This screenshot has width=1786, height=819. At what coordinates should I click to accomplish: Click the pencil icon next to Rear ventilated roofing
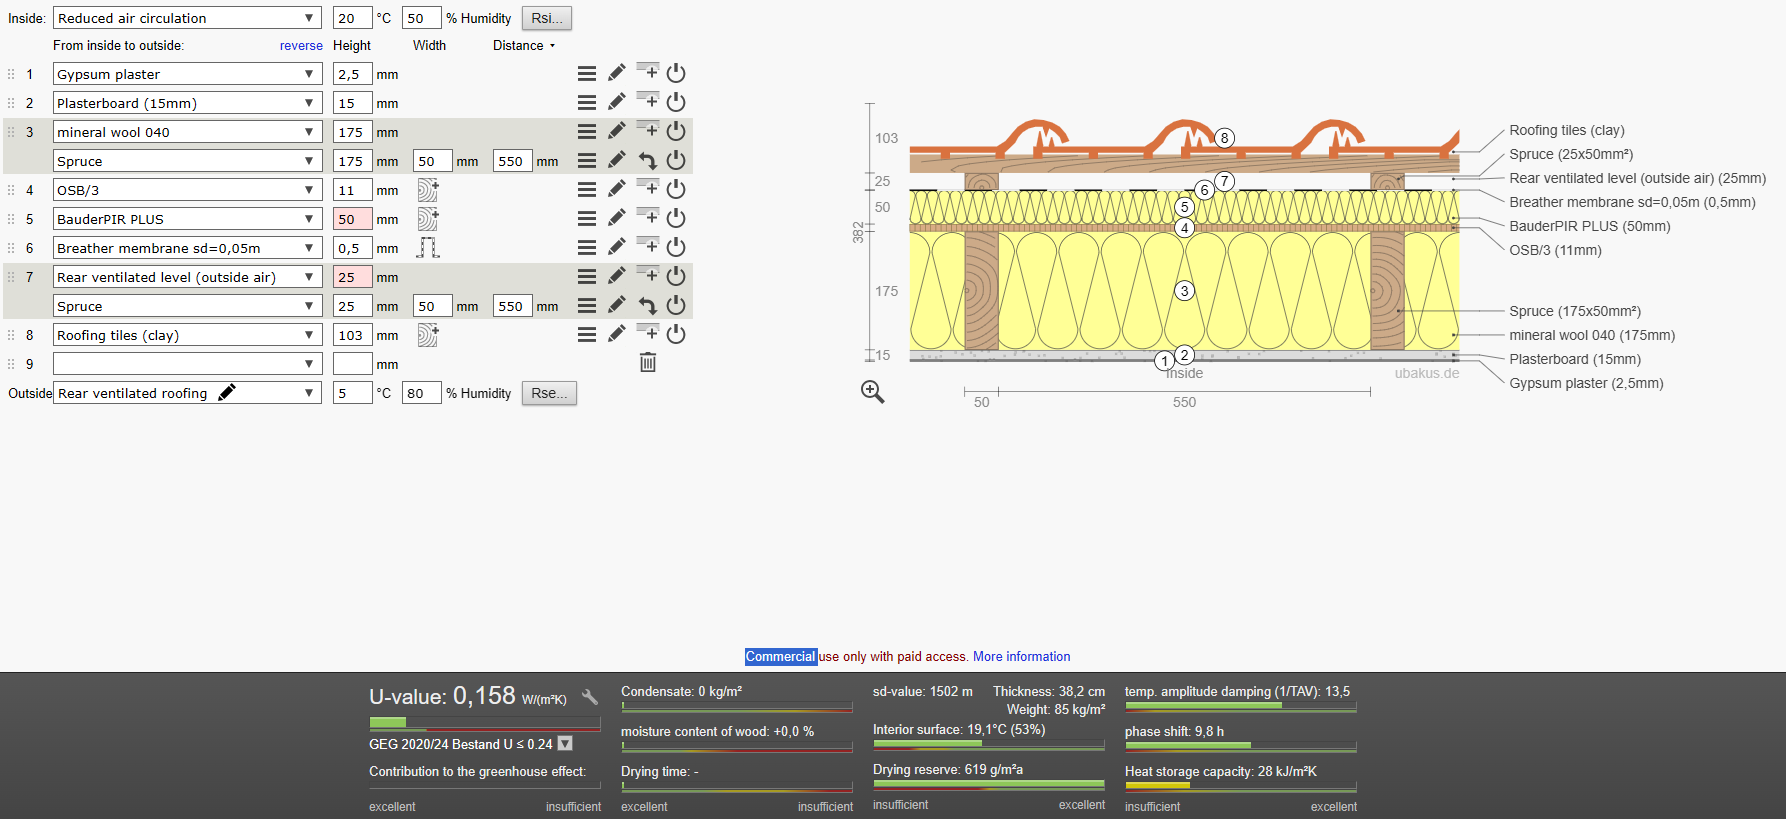227,392
